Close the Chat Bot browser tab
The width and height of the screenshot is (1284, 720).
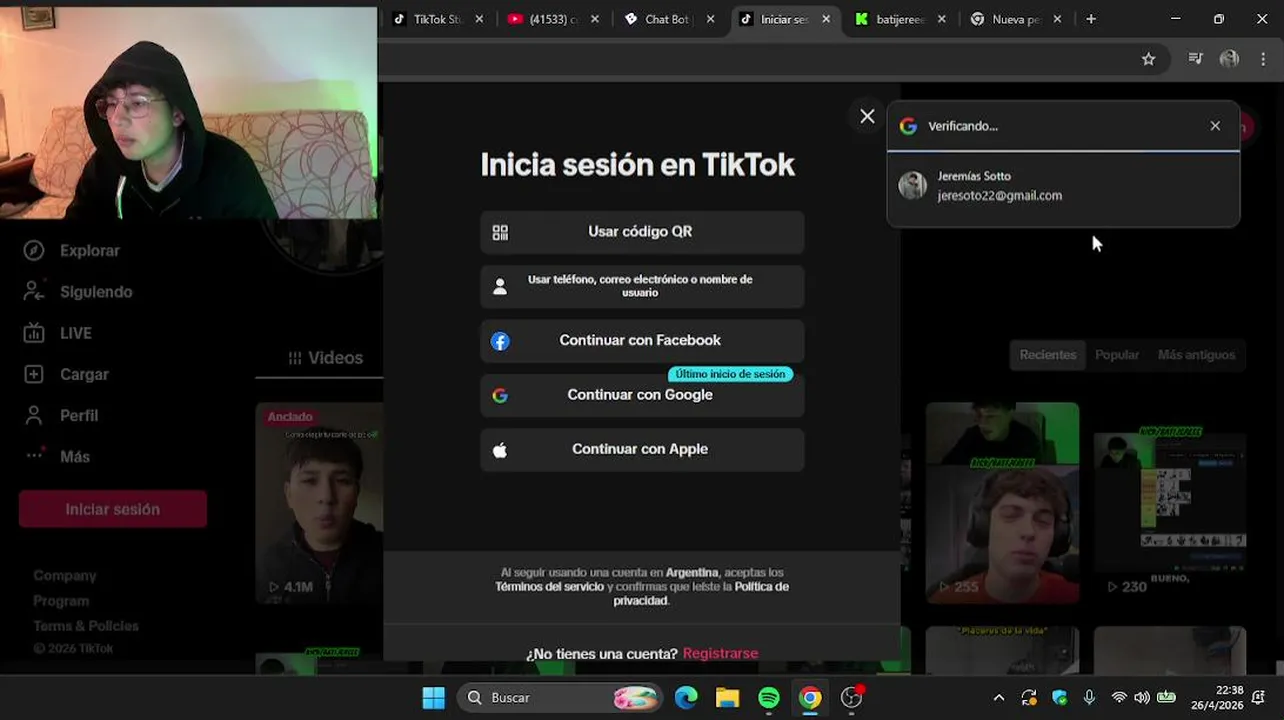pos(711,19)
